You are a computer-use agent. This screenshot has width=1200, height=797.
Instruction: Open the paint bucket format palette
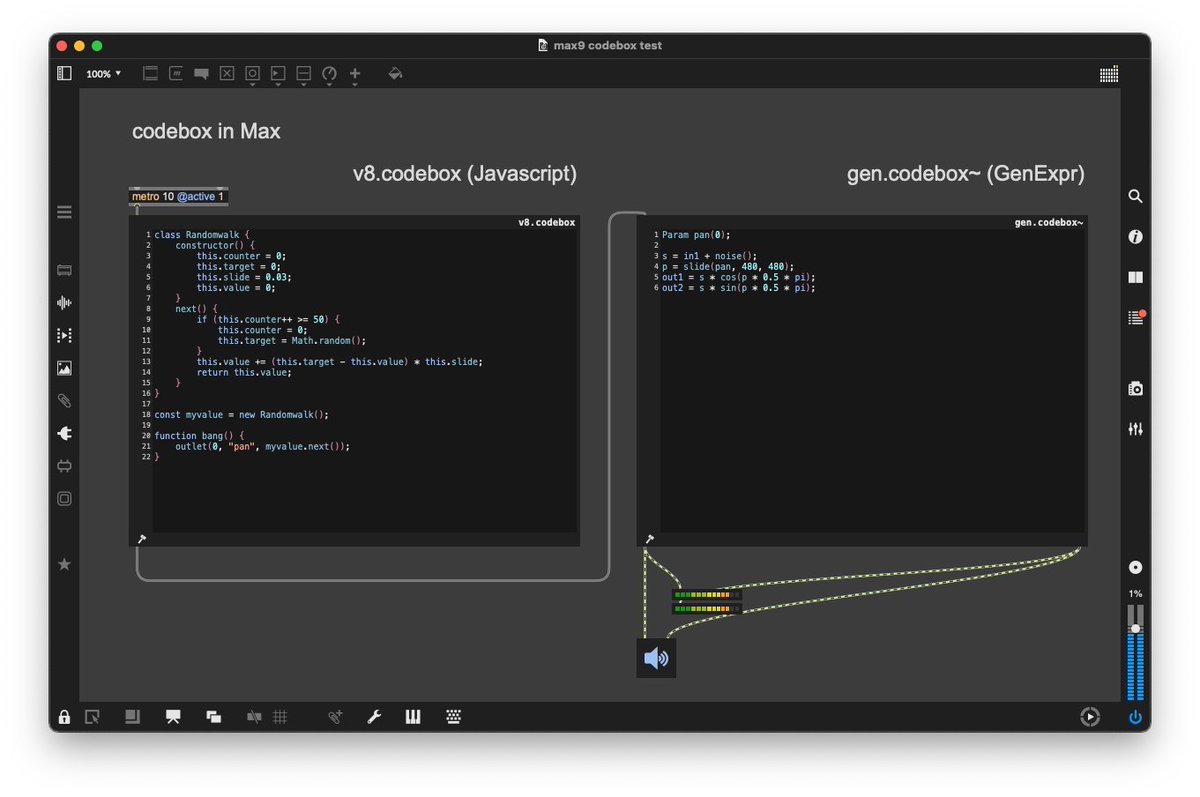[x=395, y=73]
